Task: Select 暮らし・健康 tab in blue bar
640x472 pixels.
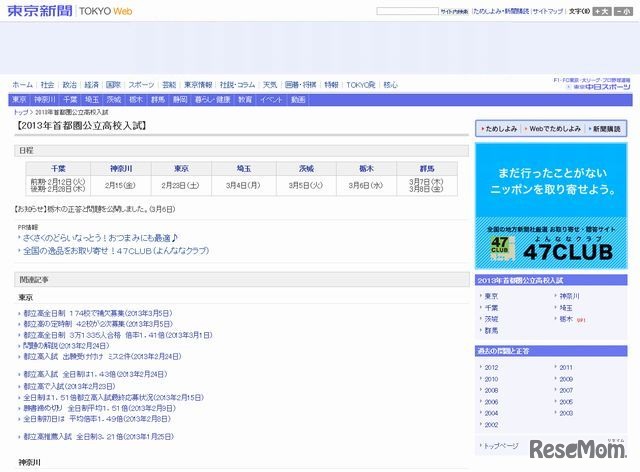Action: (x=212, y=99)
